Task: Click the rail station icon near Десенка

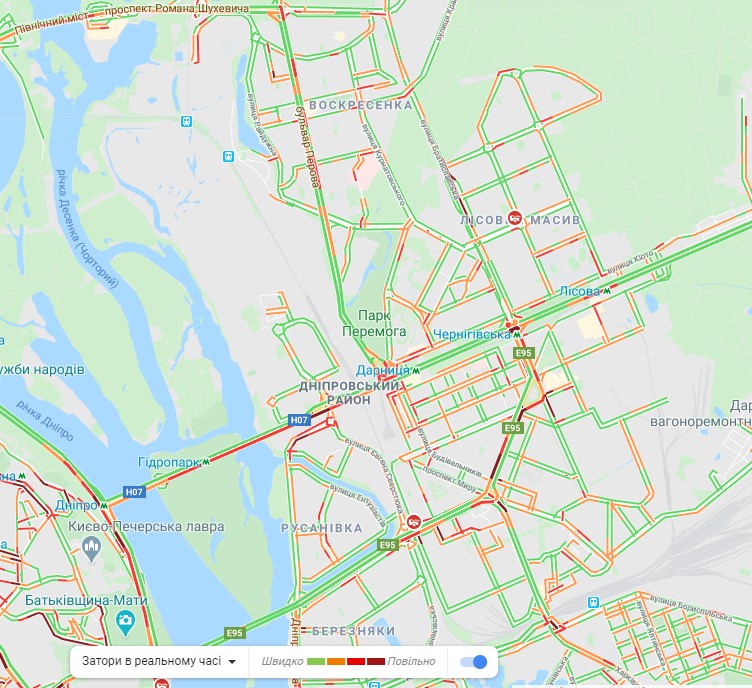Action: [187, 121]
